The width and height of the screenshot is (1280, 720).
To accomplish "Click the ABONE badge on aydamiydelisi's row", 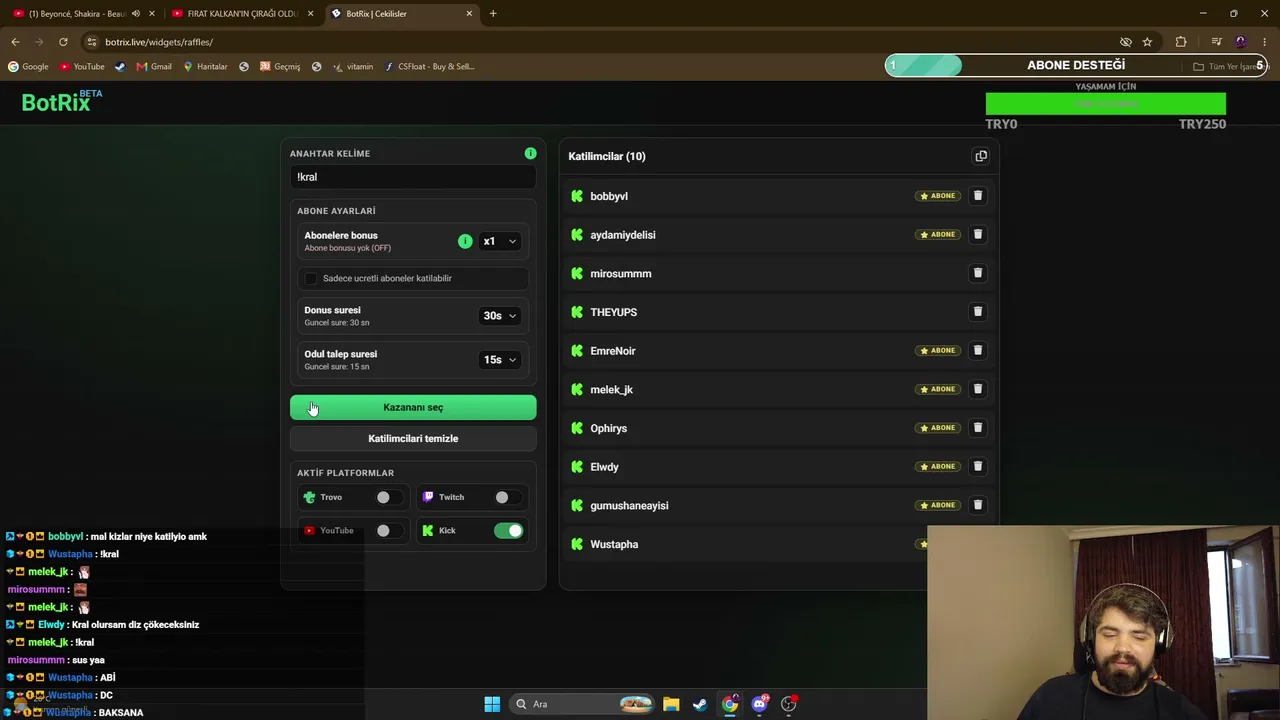I will (x=938, y=235).
